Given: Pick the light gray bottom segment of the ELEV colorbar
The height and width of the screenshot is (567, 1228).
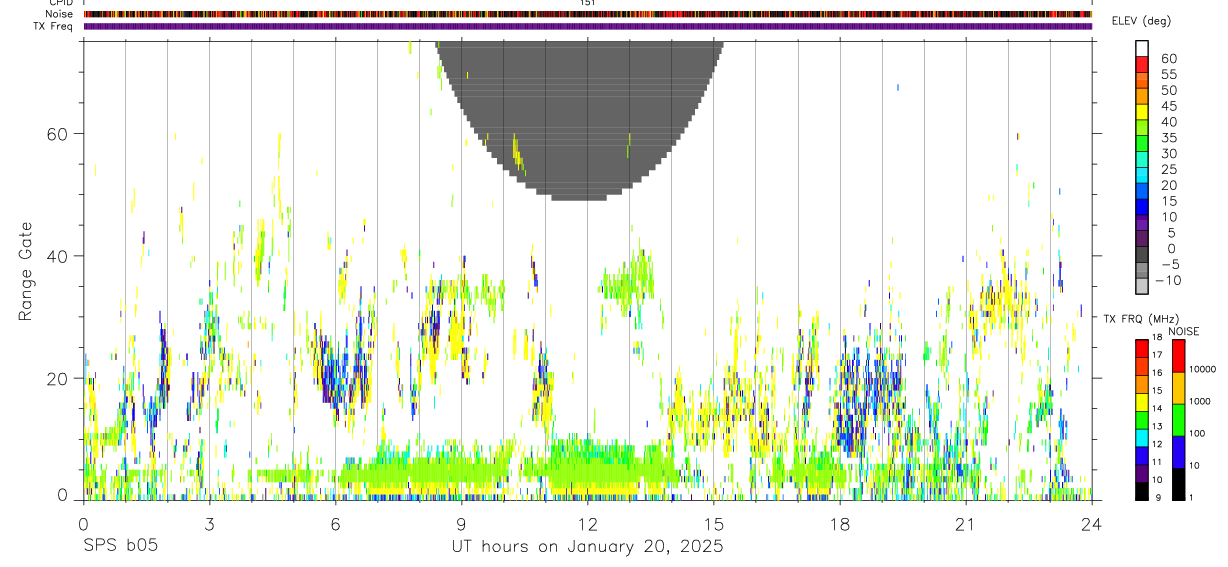Looking at the screenshot, I should click(x=1142, y=287).
